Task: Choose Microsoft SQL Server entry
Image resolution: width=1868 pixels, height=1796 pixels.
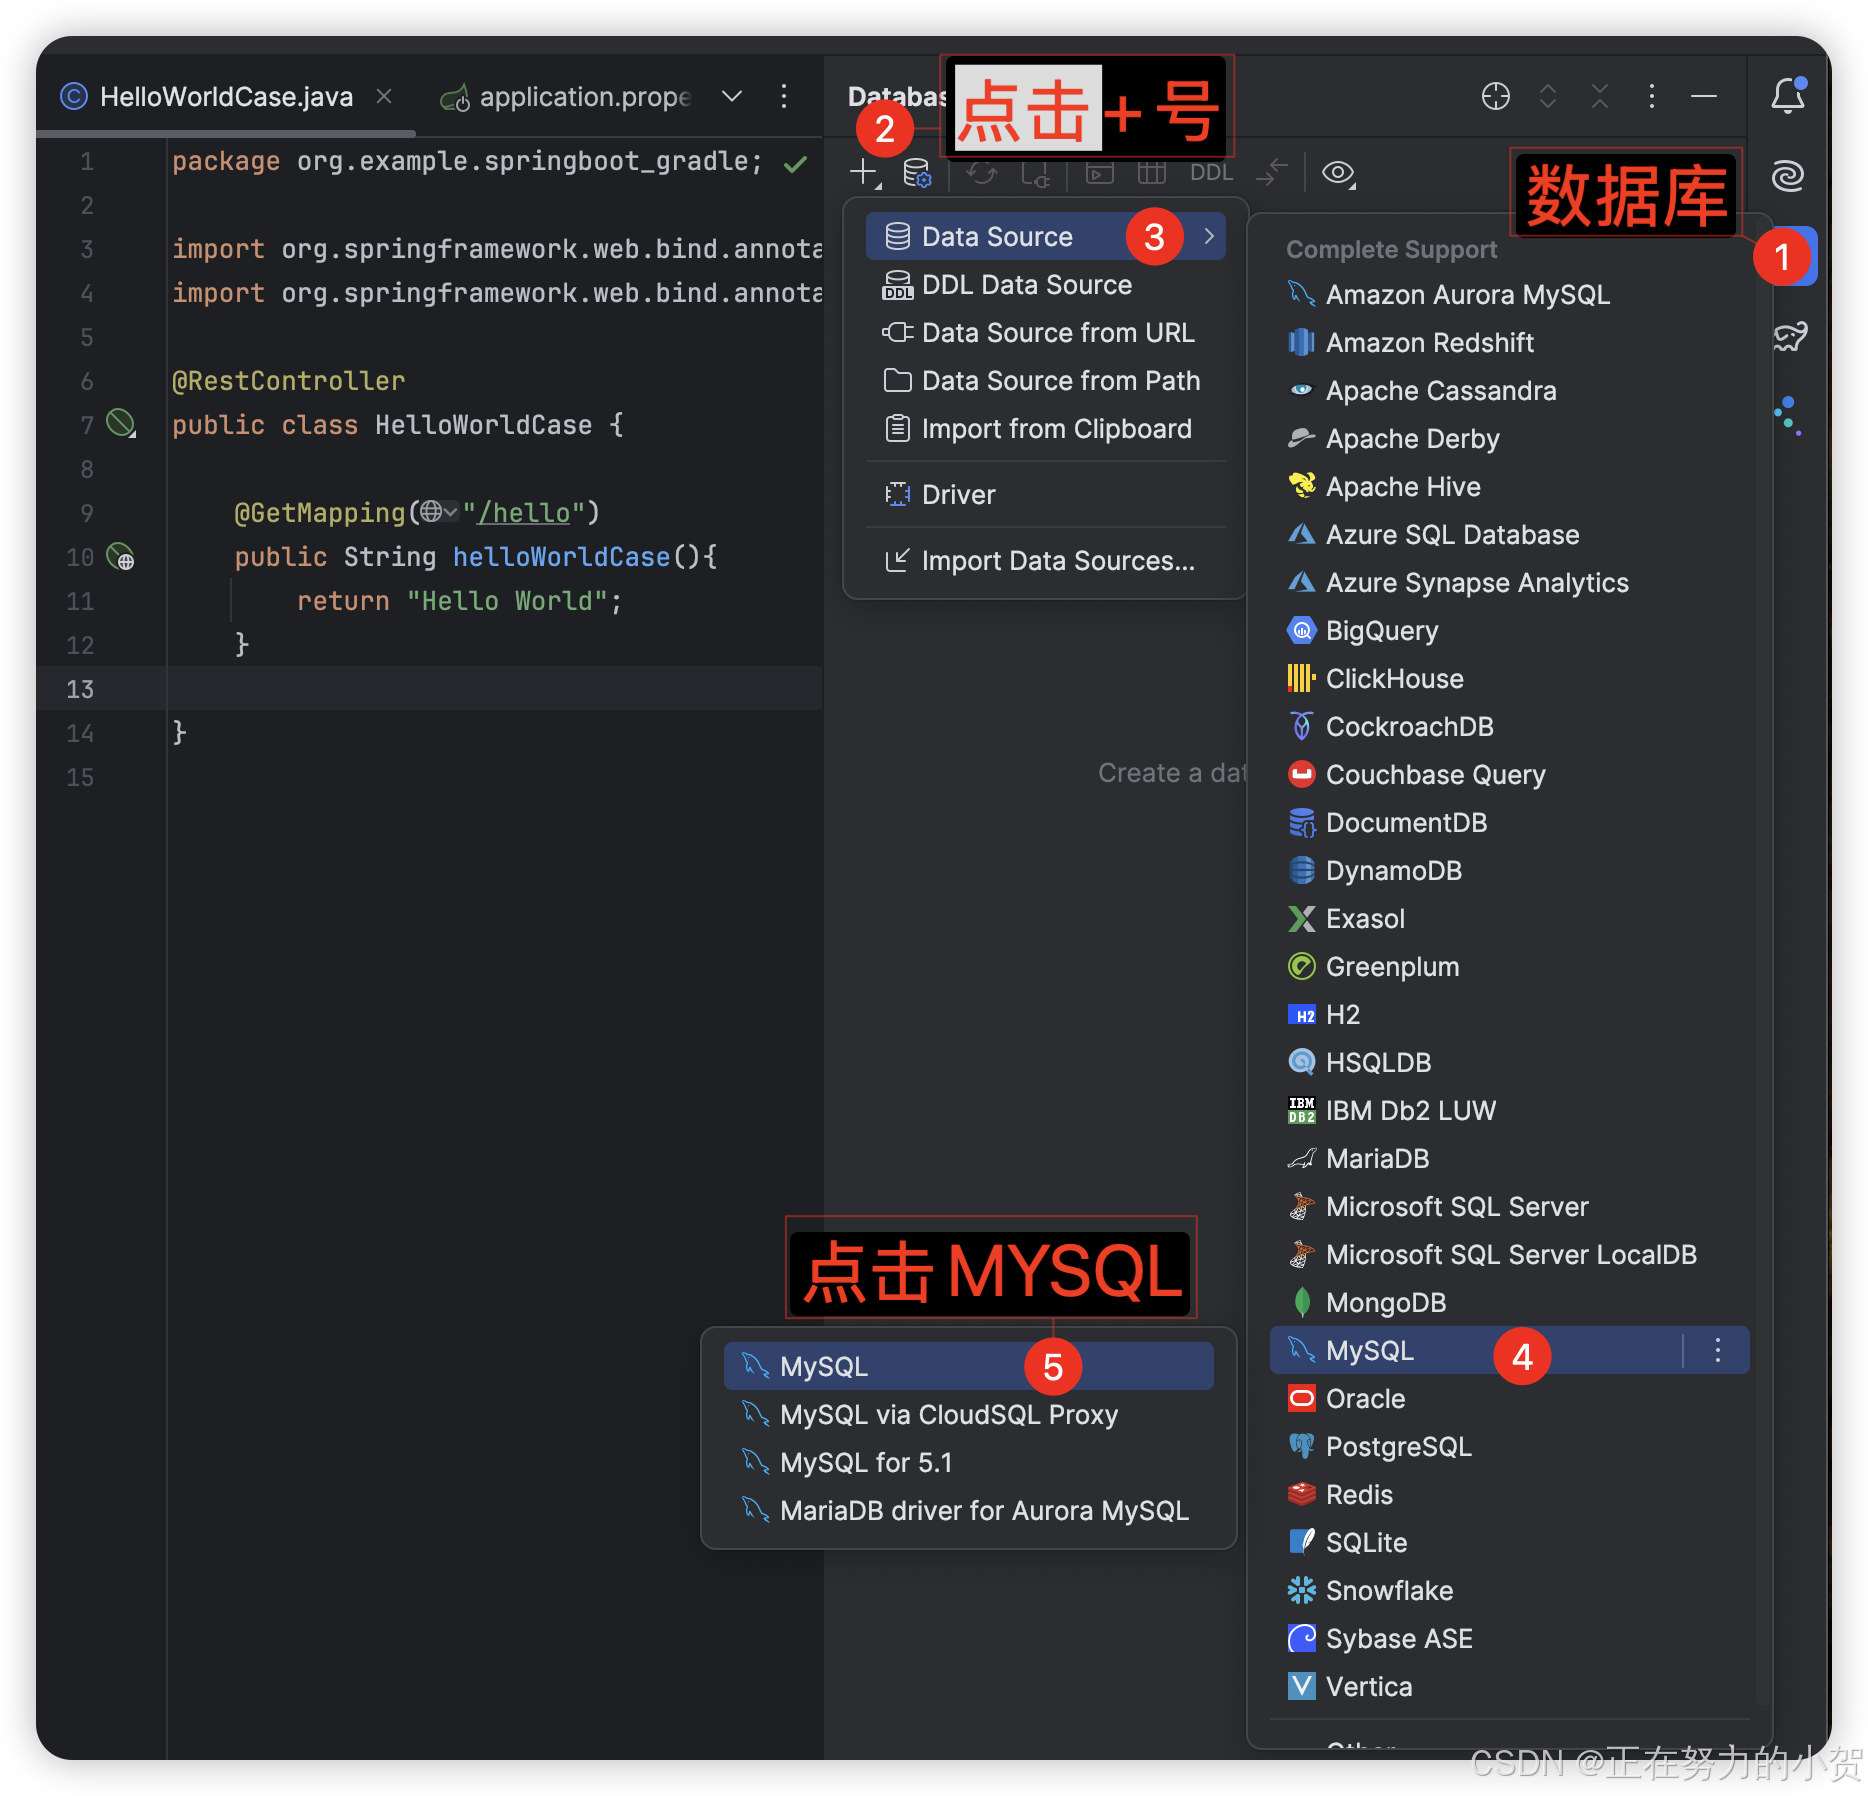Action: (1509, 1207)
